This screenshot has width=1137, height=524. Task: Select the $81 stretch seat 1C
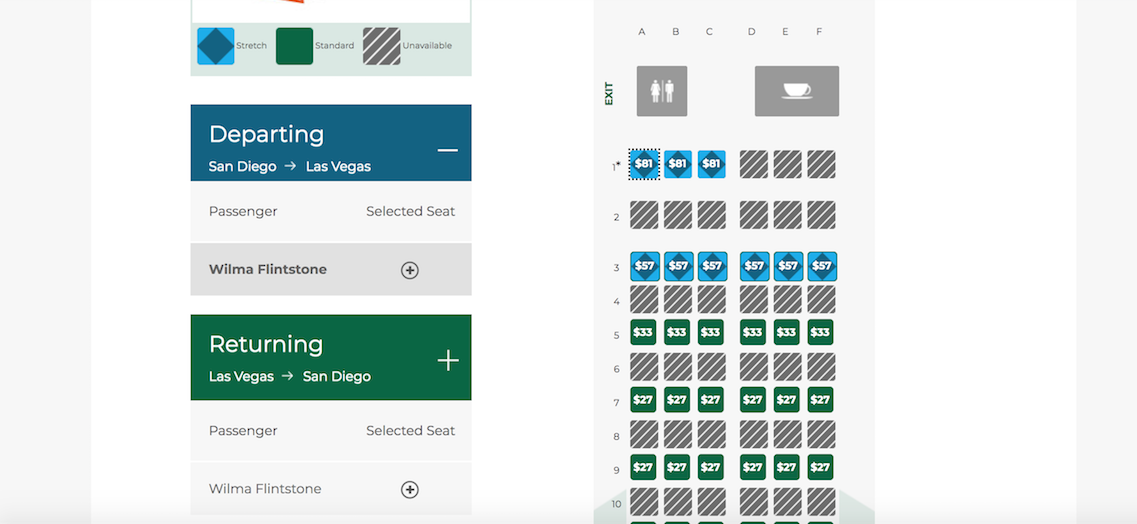coord(711,164)
